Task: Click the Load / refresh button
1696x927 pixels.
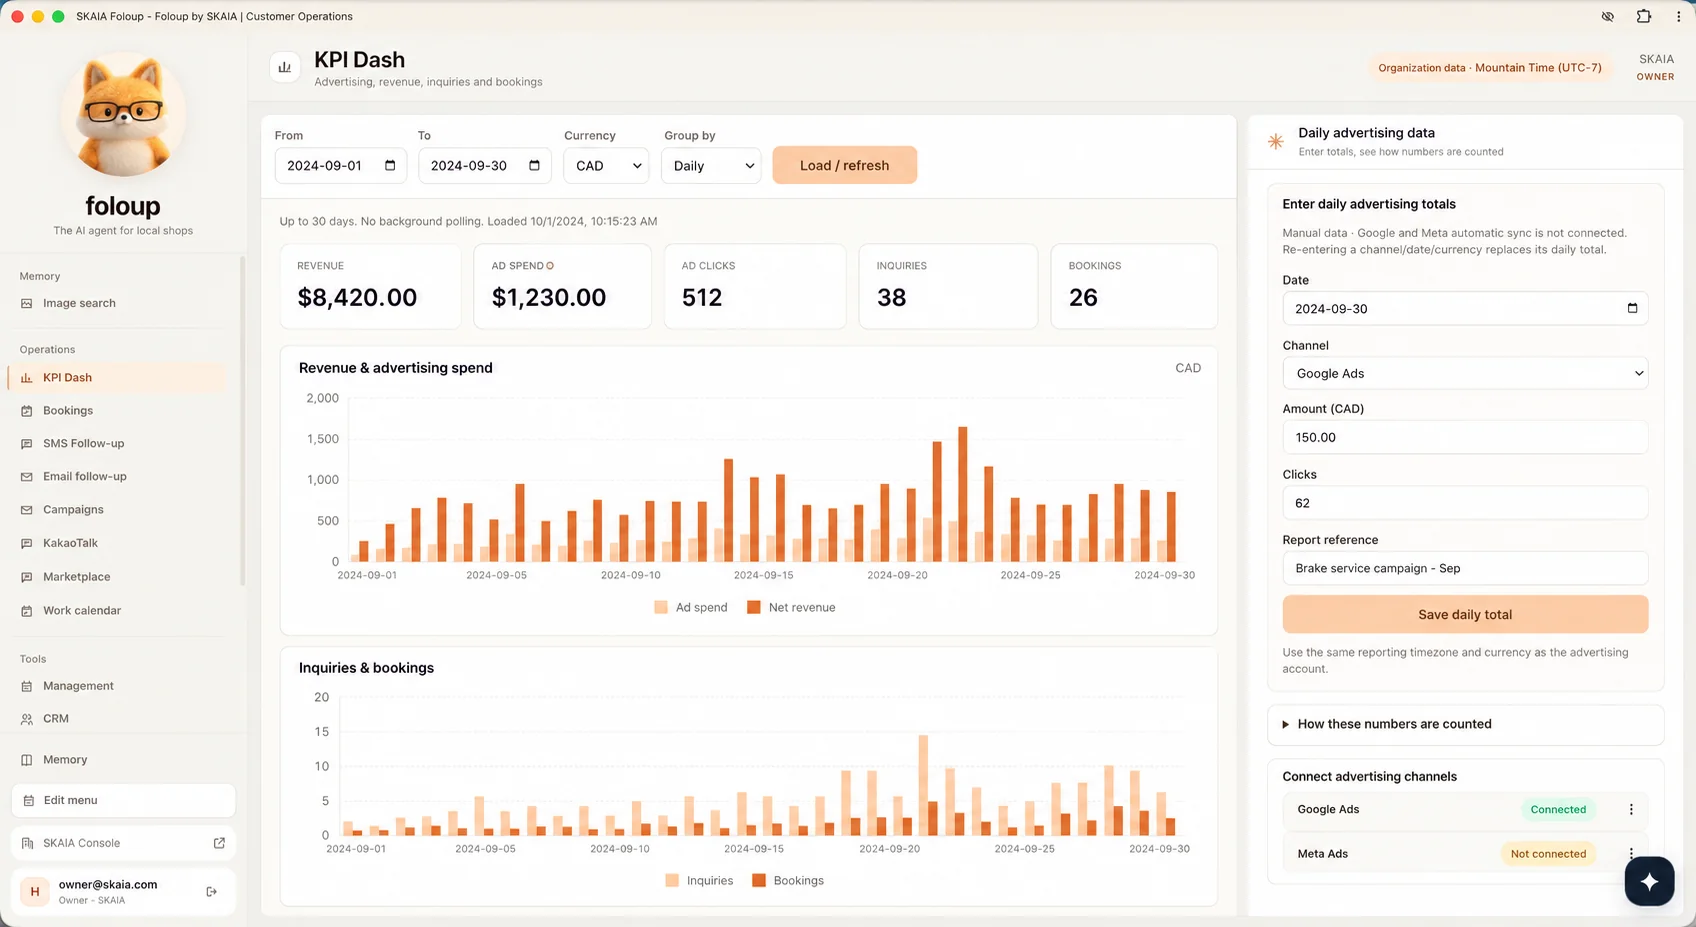Action: point(845,166)
